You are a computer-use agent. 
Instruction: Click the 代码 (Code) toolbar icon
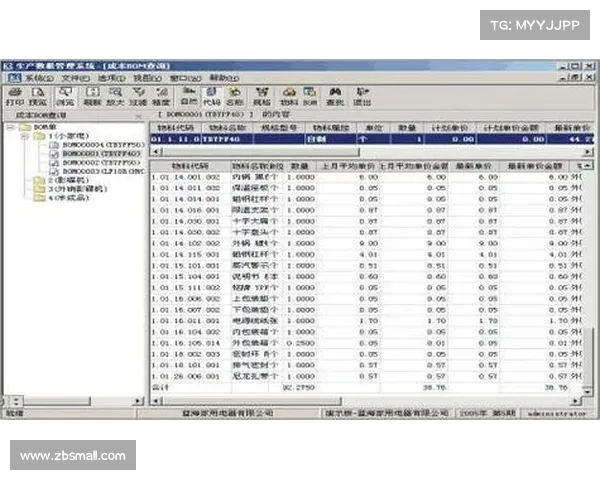212,97
